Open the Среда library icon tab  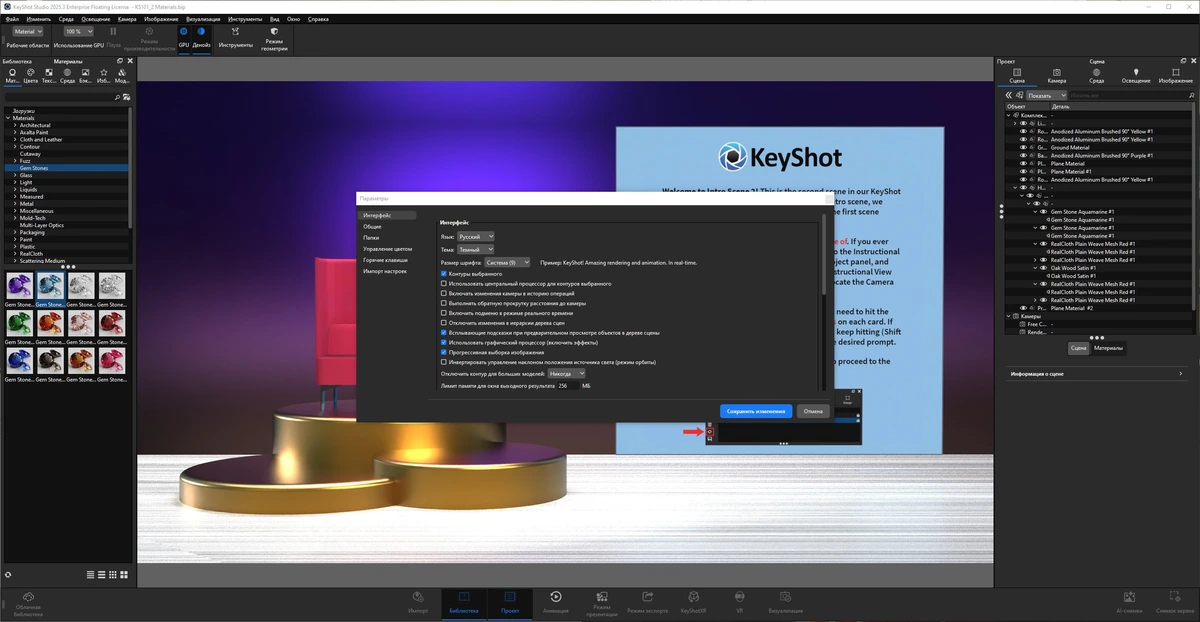point(67,76)
